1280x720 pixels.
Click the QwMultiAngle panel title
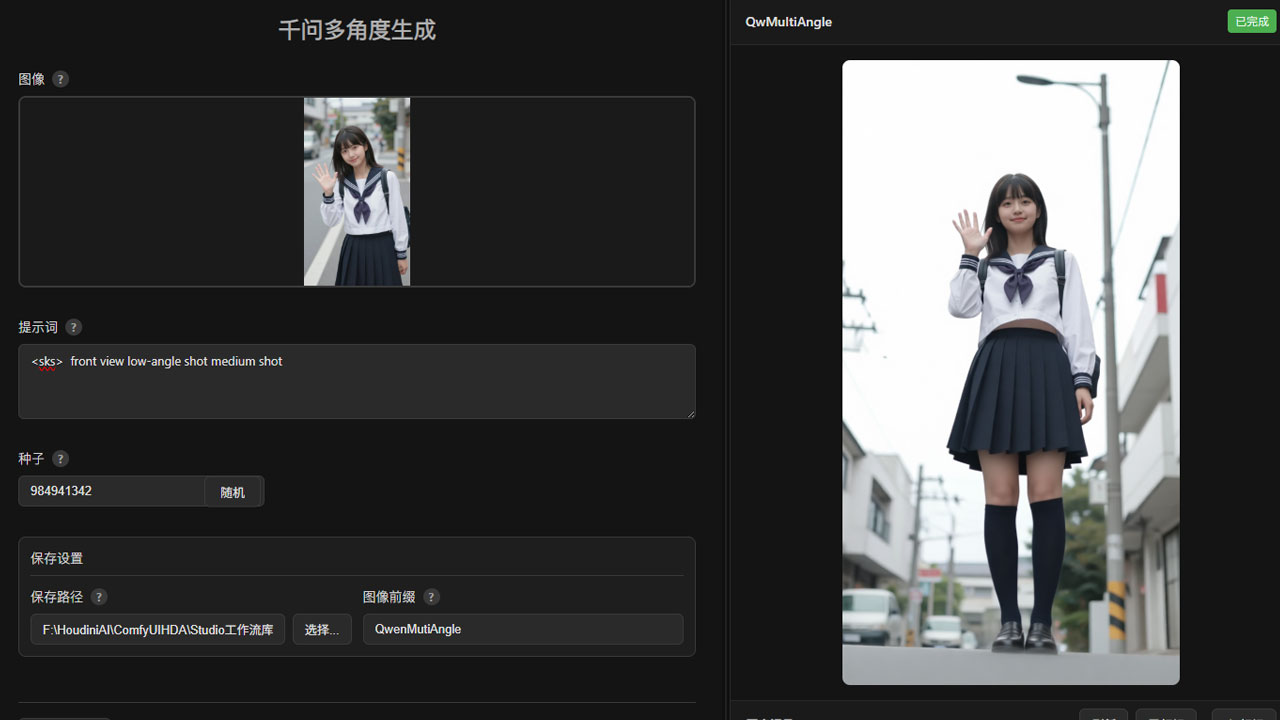(788, 22)
